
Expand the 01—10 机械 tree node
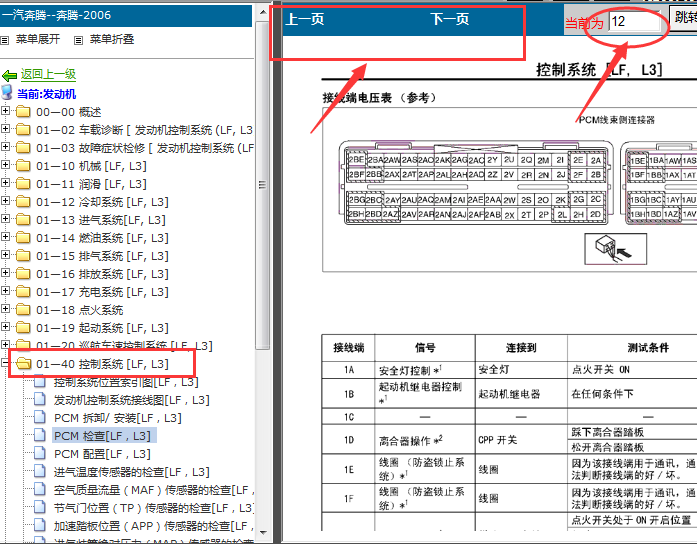click(5, 164)
